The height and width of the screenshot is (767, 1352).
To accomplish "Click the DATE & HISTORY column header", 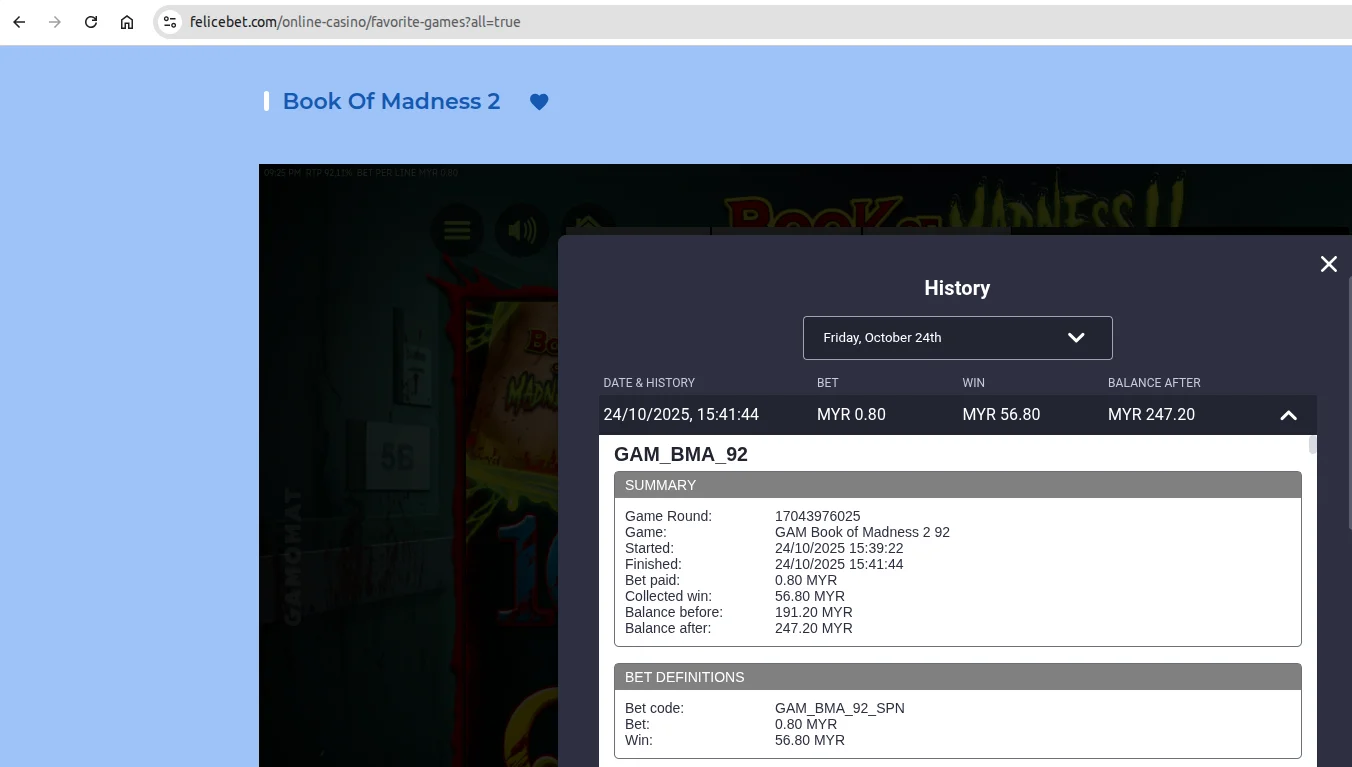I will pos(649,383).
